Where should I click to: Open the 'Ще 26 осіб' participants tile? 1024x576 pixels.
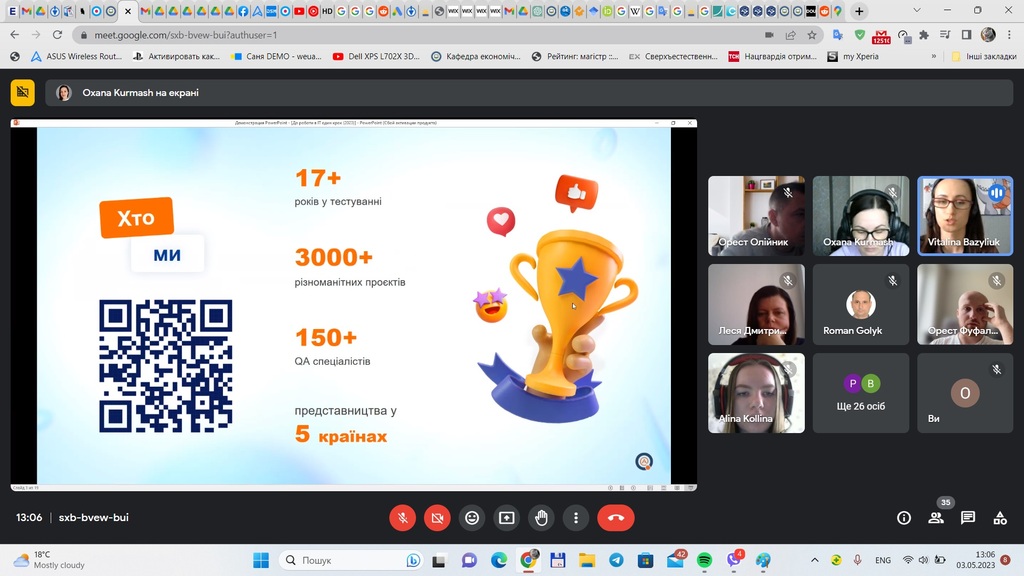(861, 392)
